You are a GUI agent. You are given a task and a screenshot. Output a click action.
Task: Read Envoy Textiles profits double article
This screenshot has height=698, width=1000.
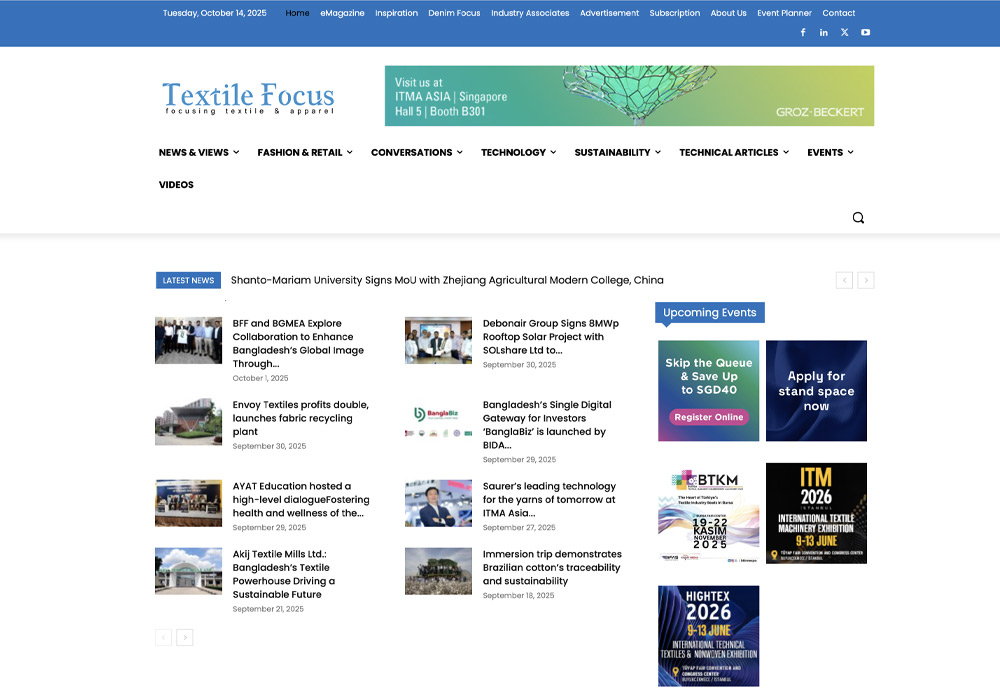(300, 418)
